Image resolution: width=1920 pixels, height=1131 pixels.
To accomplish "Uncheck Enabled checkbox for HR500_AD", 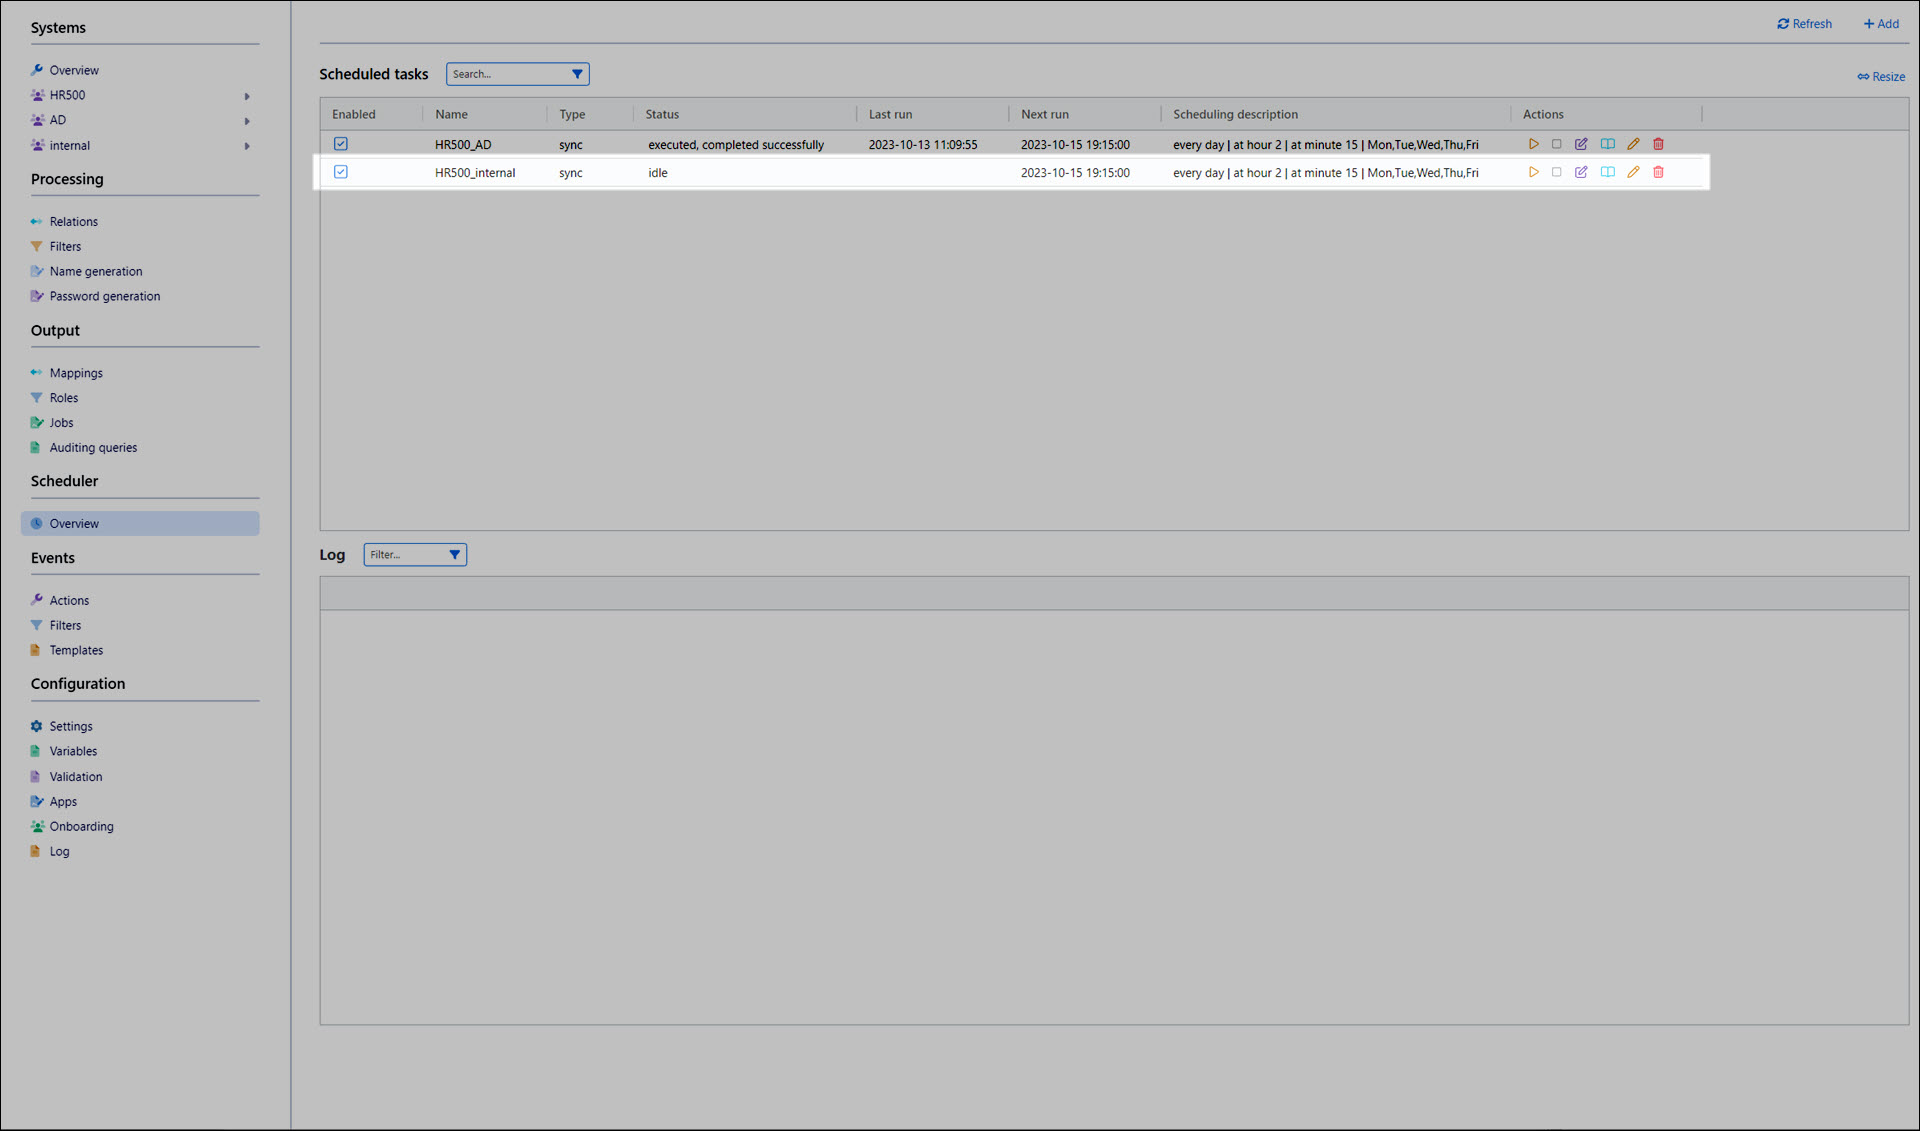I will pos(341,144).
